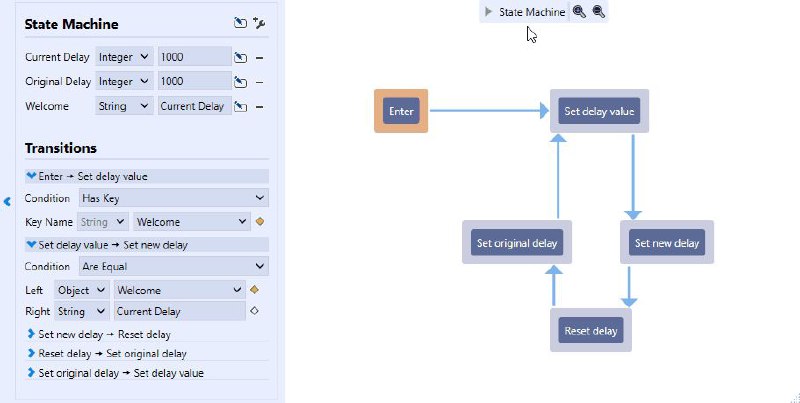This screenshot has width=800, height=403.
Task: Remove the Original Delay variable with minus
Action: [260, 82]
